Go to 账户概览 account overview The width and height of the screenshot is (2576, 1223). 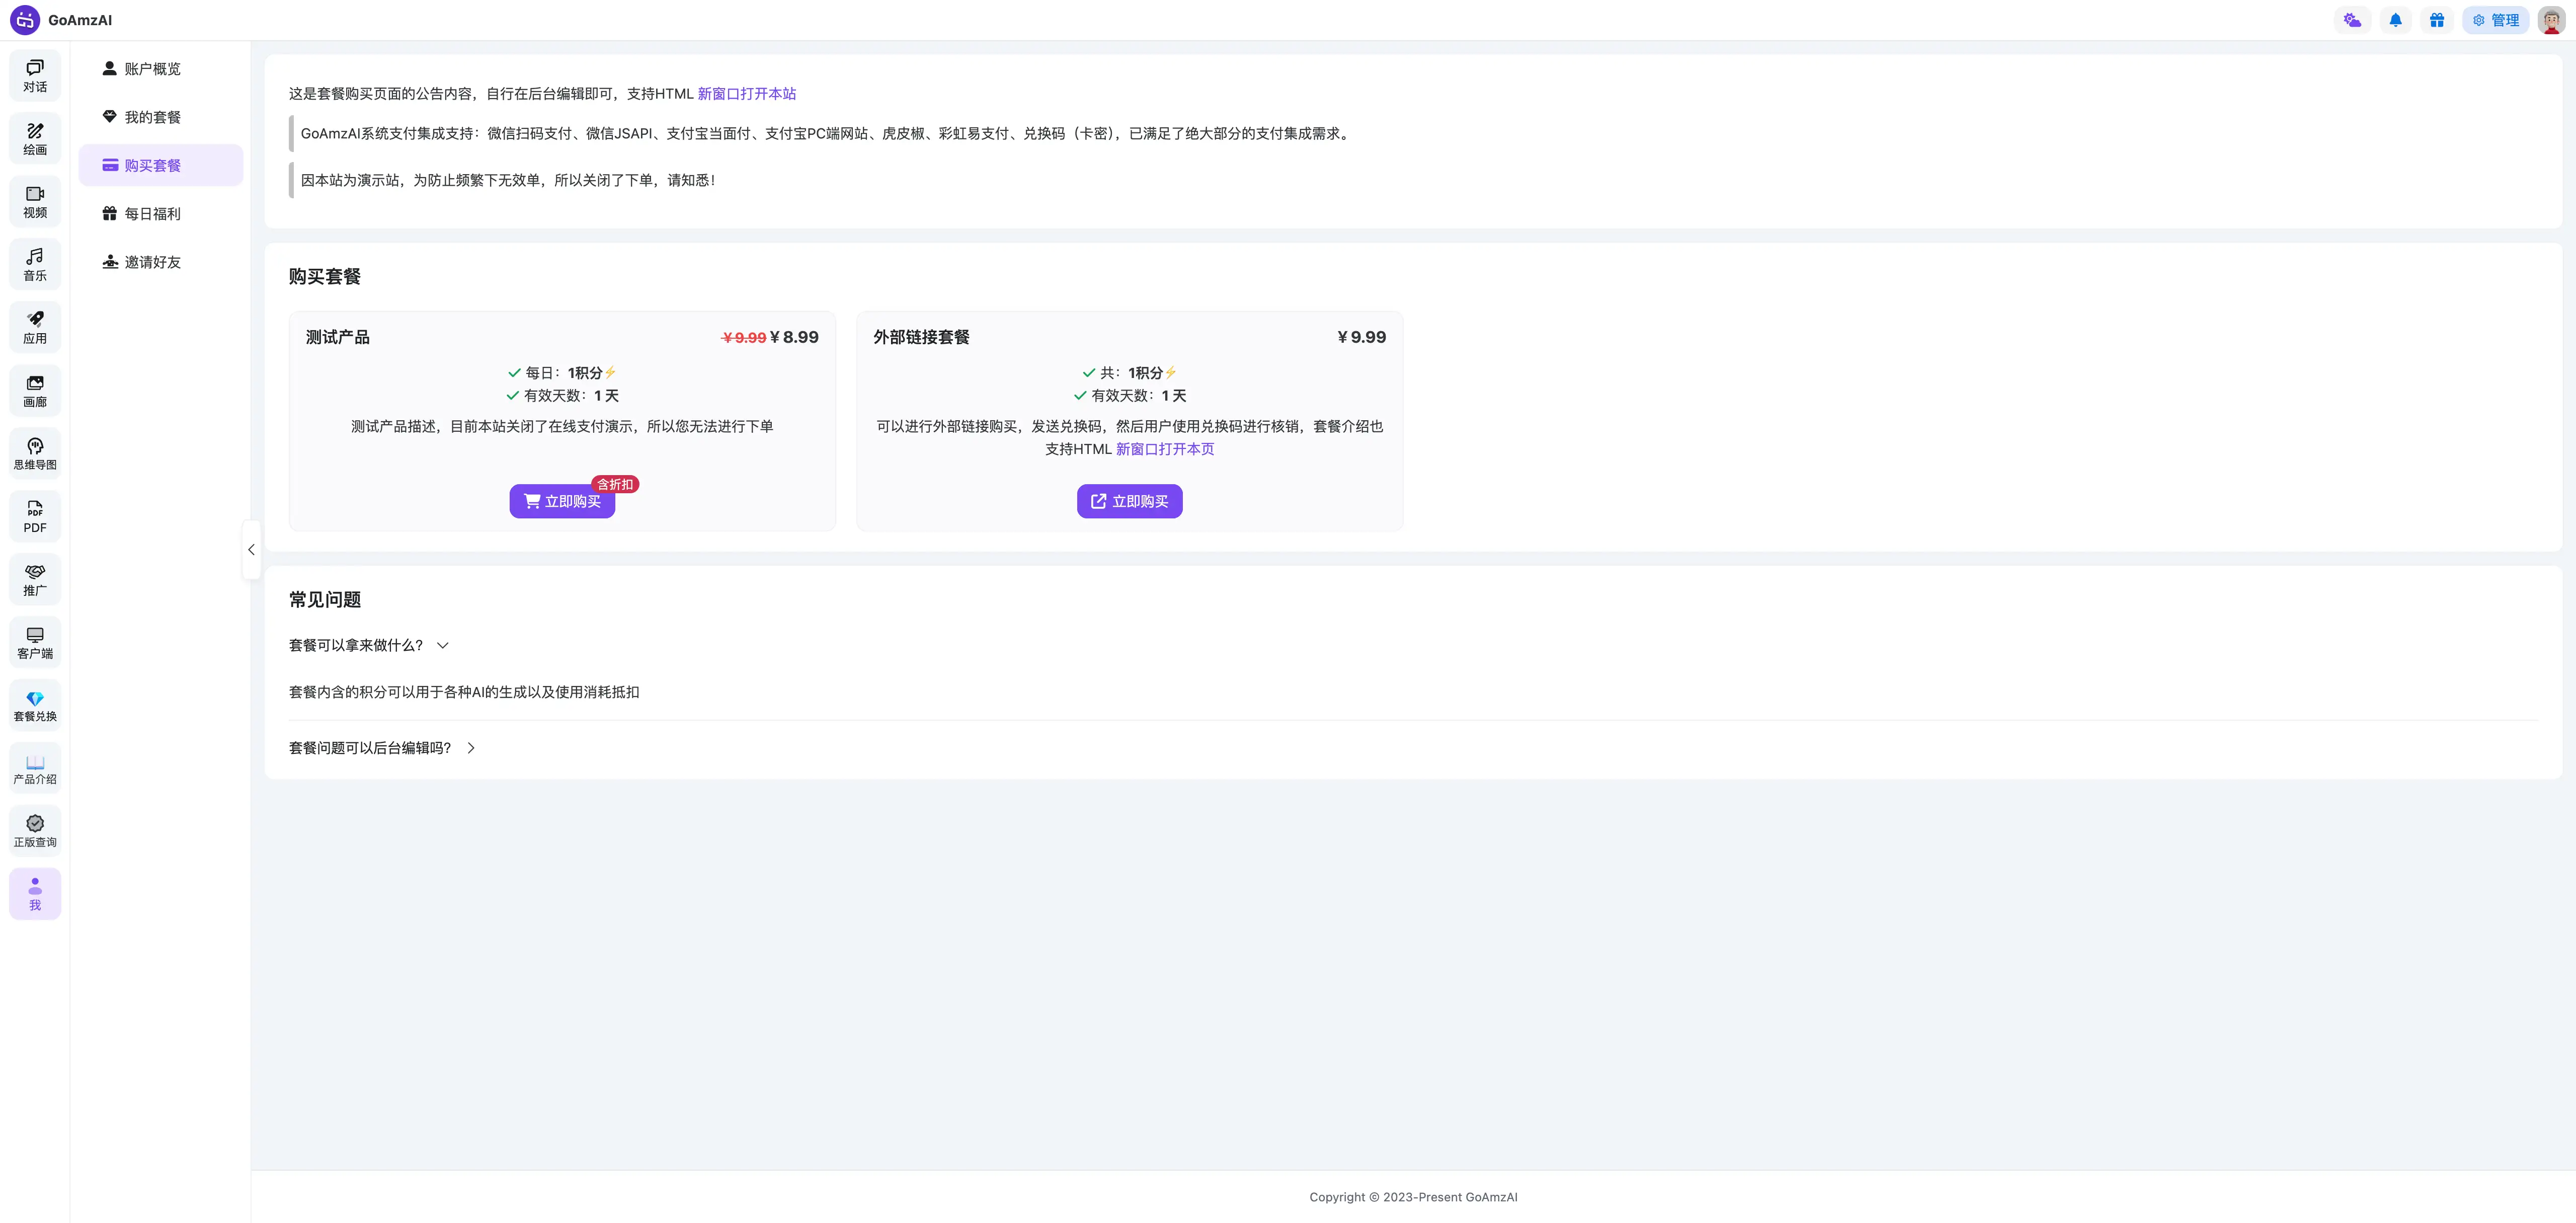[161, 69]
